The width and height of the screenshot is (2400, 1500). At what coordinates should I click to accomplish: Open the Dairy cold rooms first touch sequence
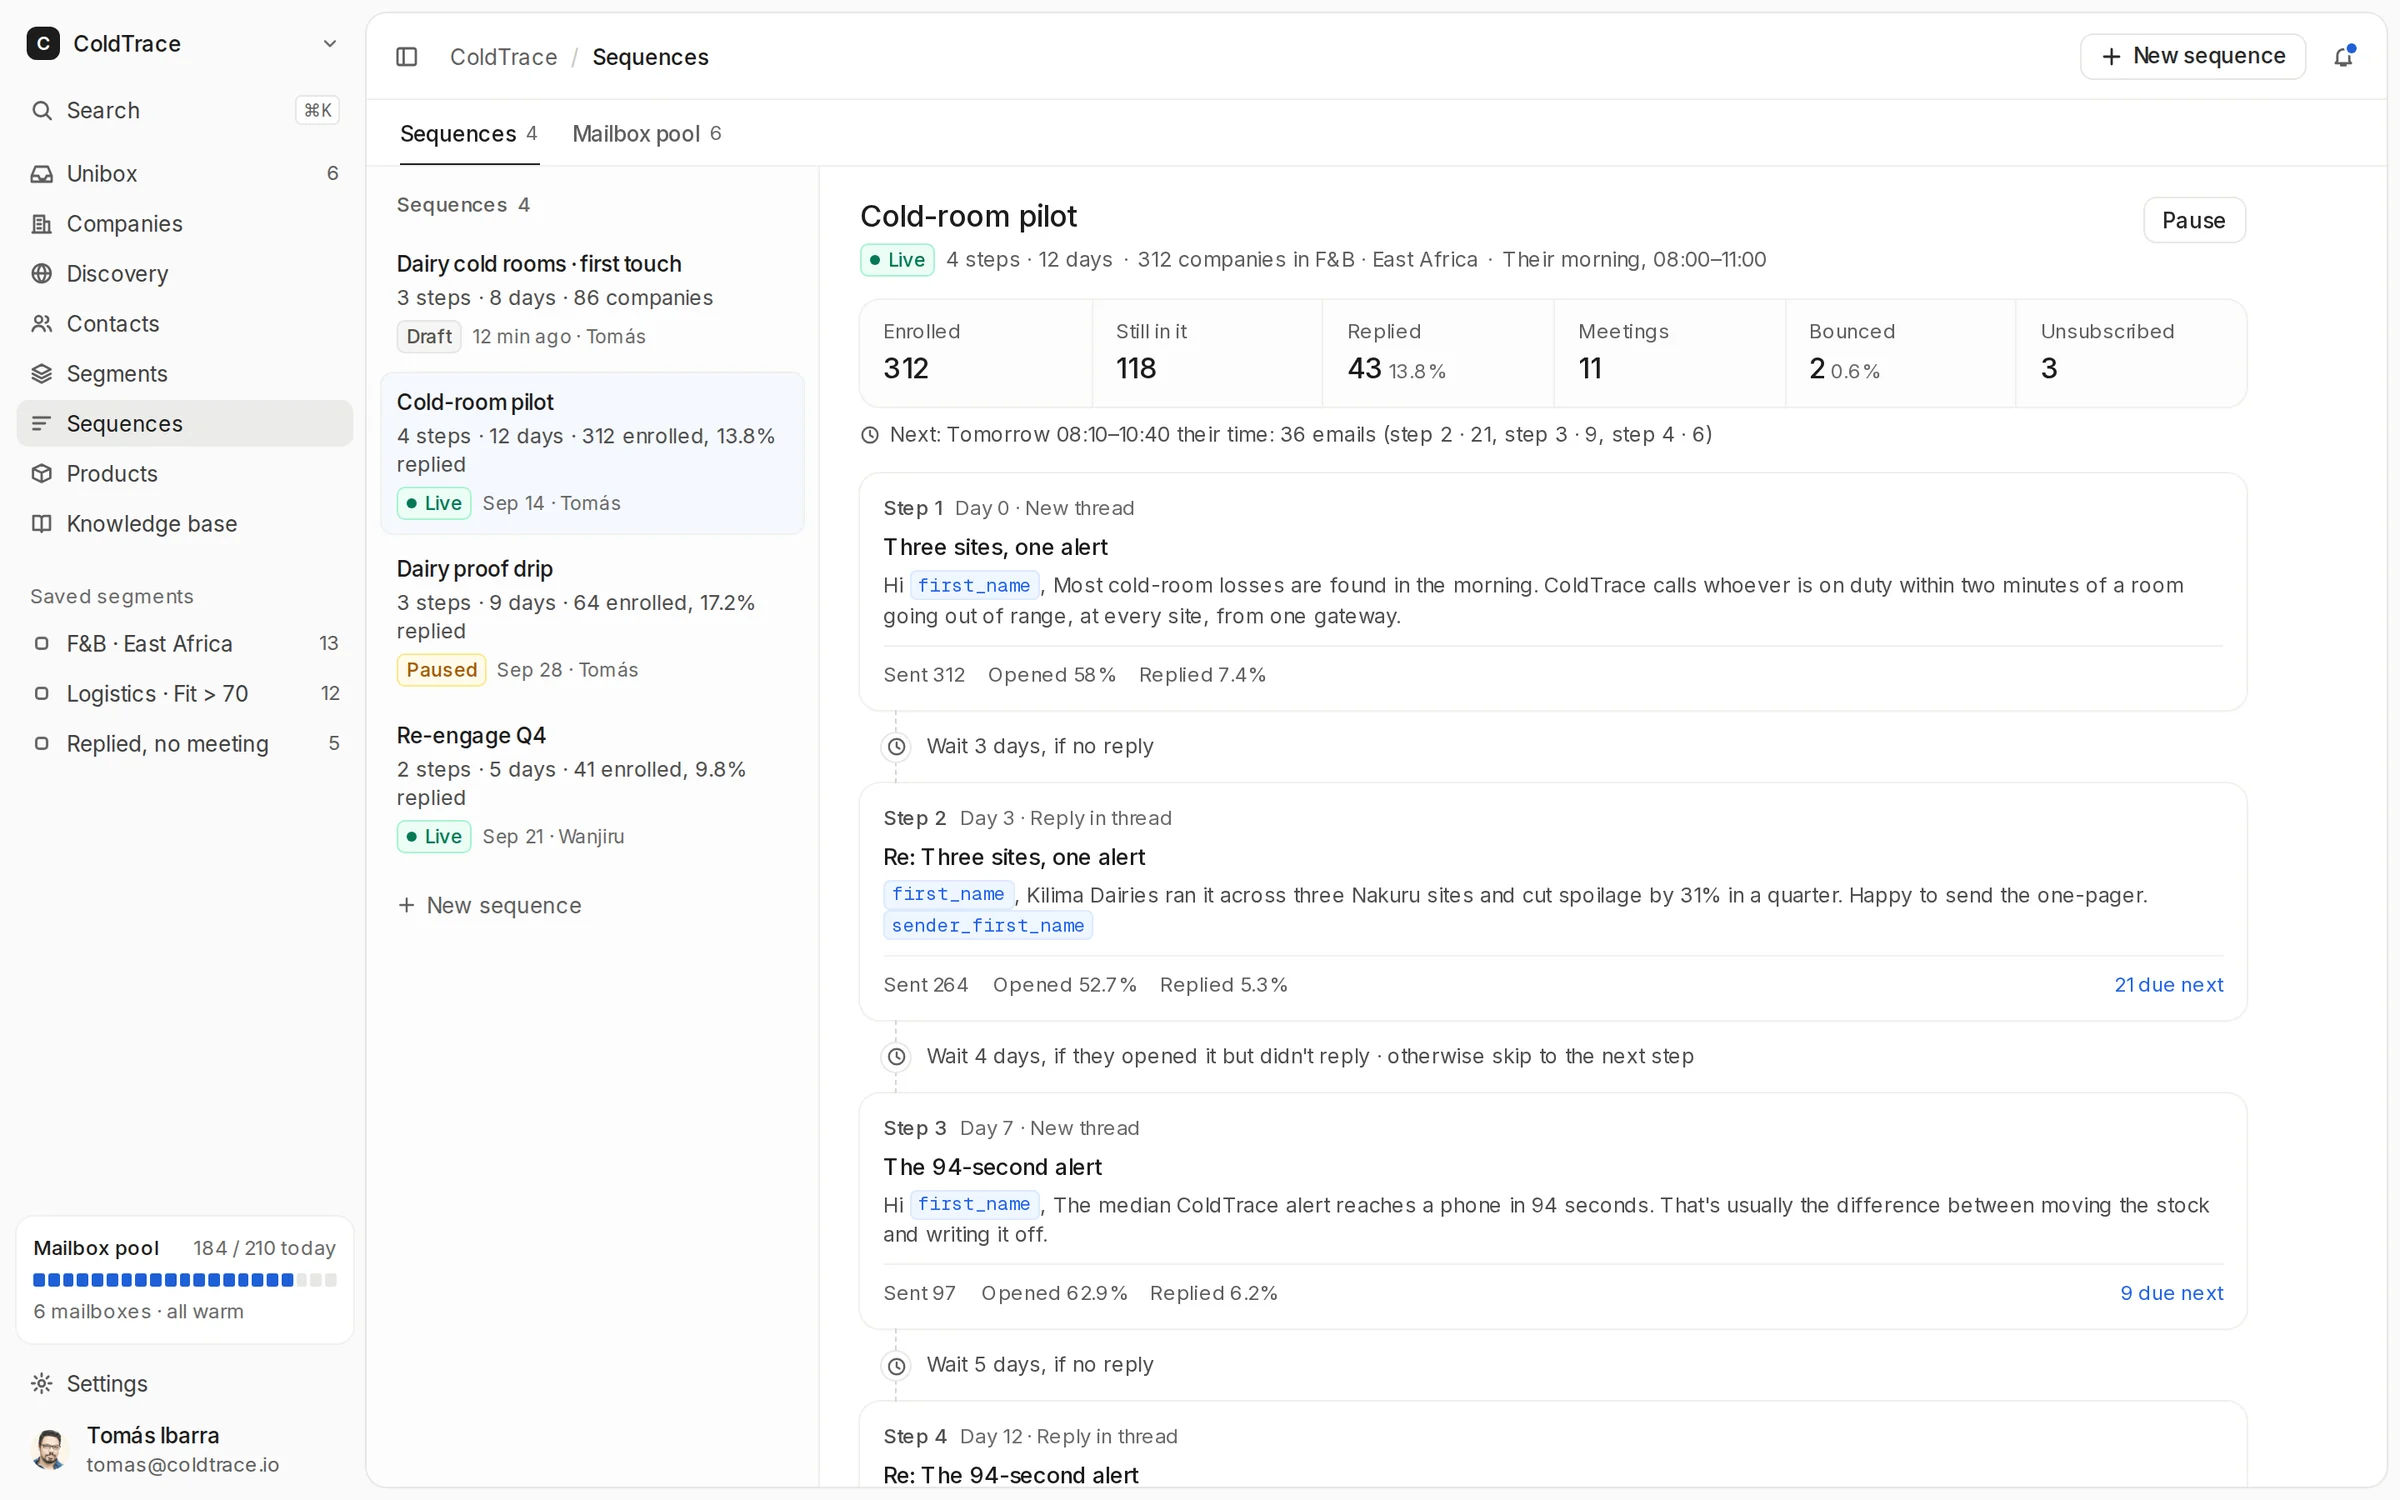592,299
